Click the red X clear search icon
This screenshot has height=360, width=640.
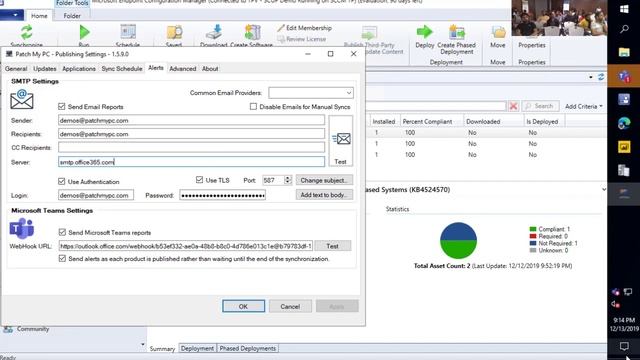click(513, 106)
